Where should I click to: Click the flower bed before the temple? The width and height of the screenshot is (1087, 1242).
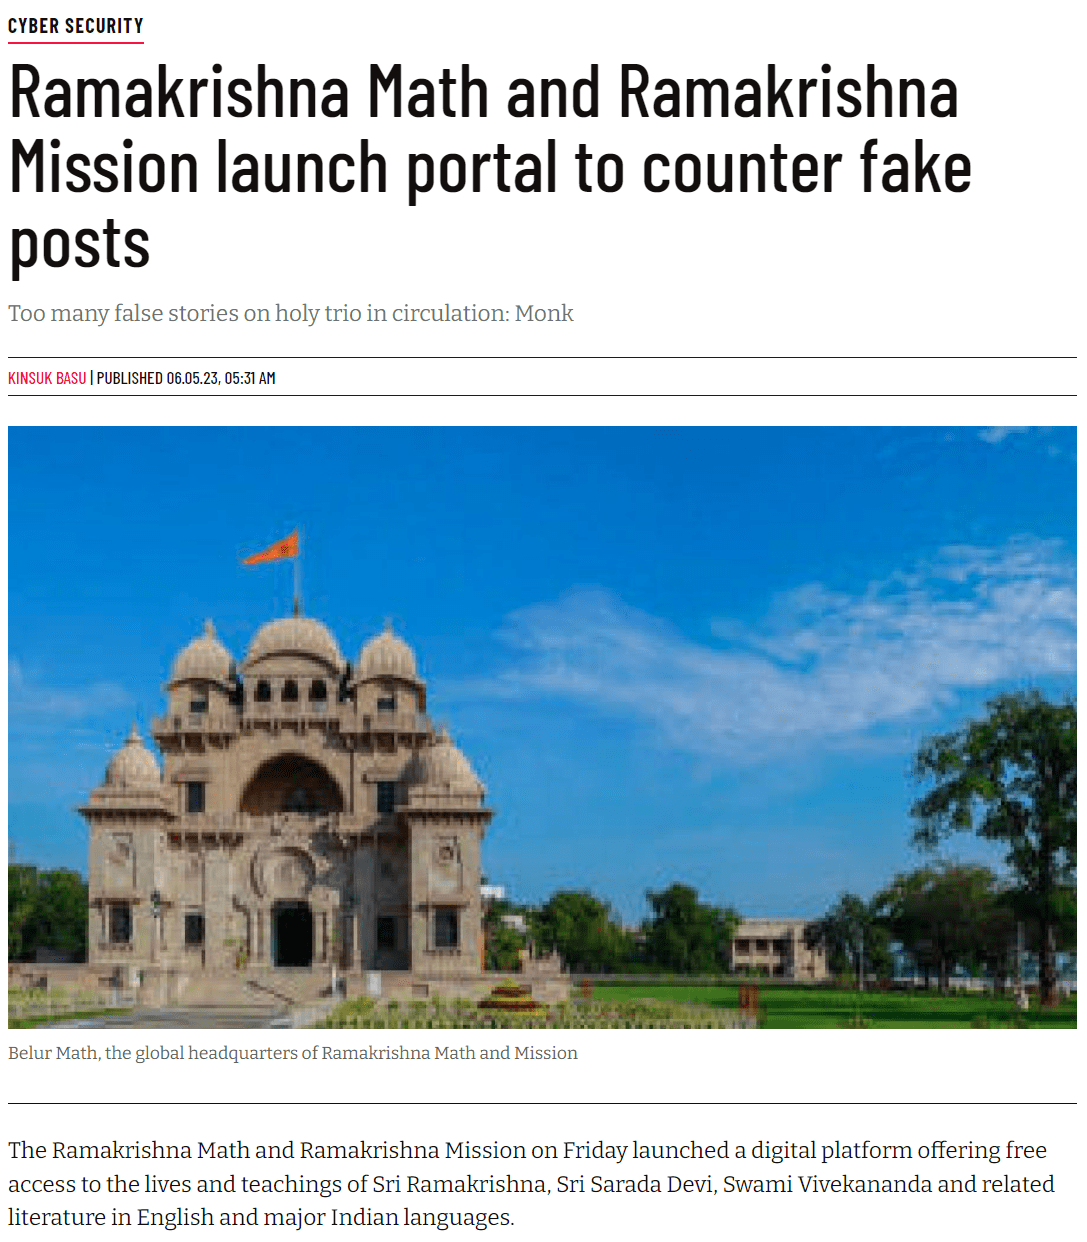point(510,996)
